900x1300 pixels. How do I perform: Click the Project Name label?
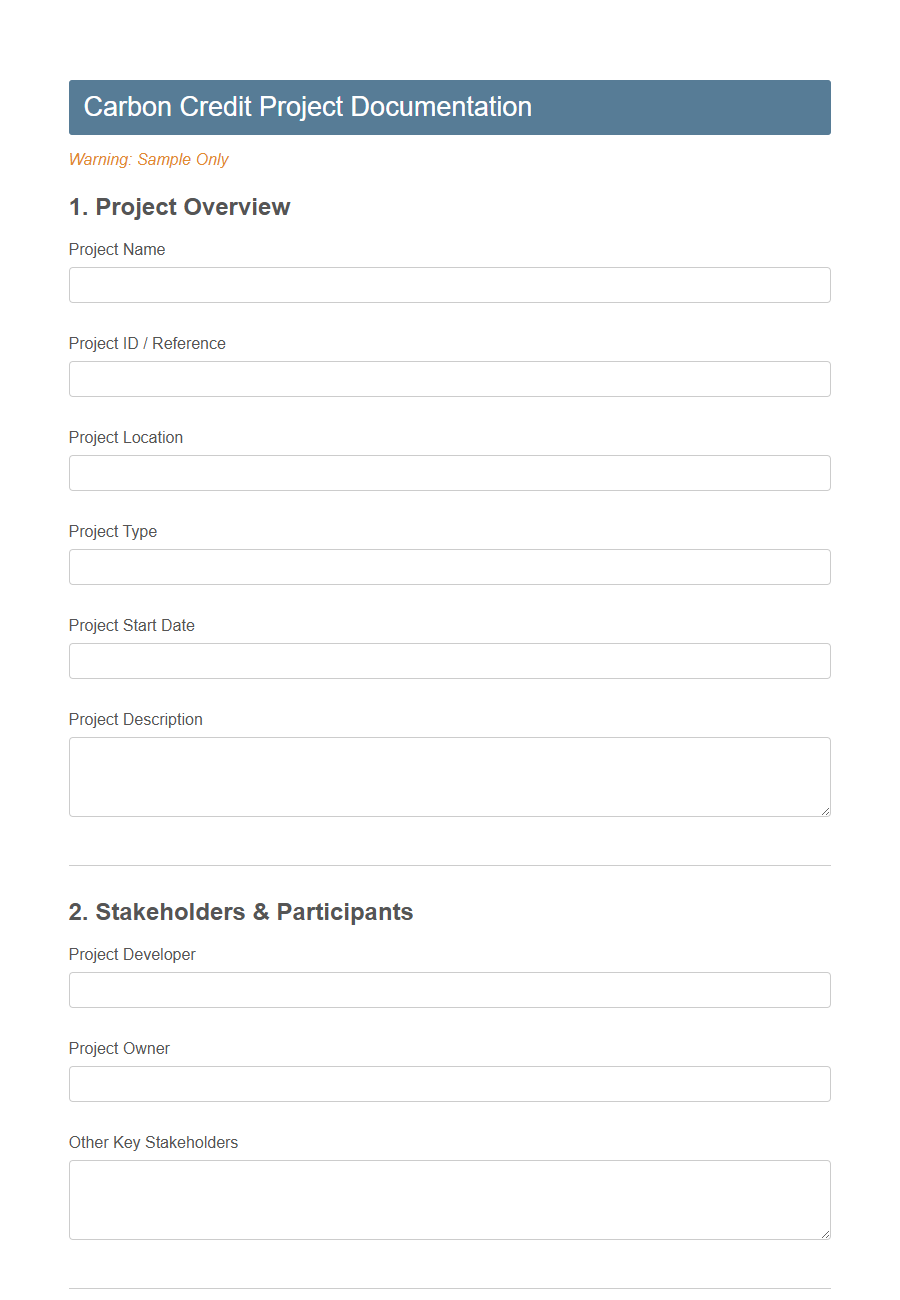(116, 249)
